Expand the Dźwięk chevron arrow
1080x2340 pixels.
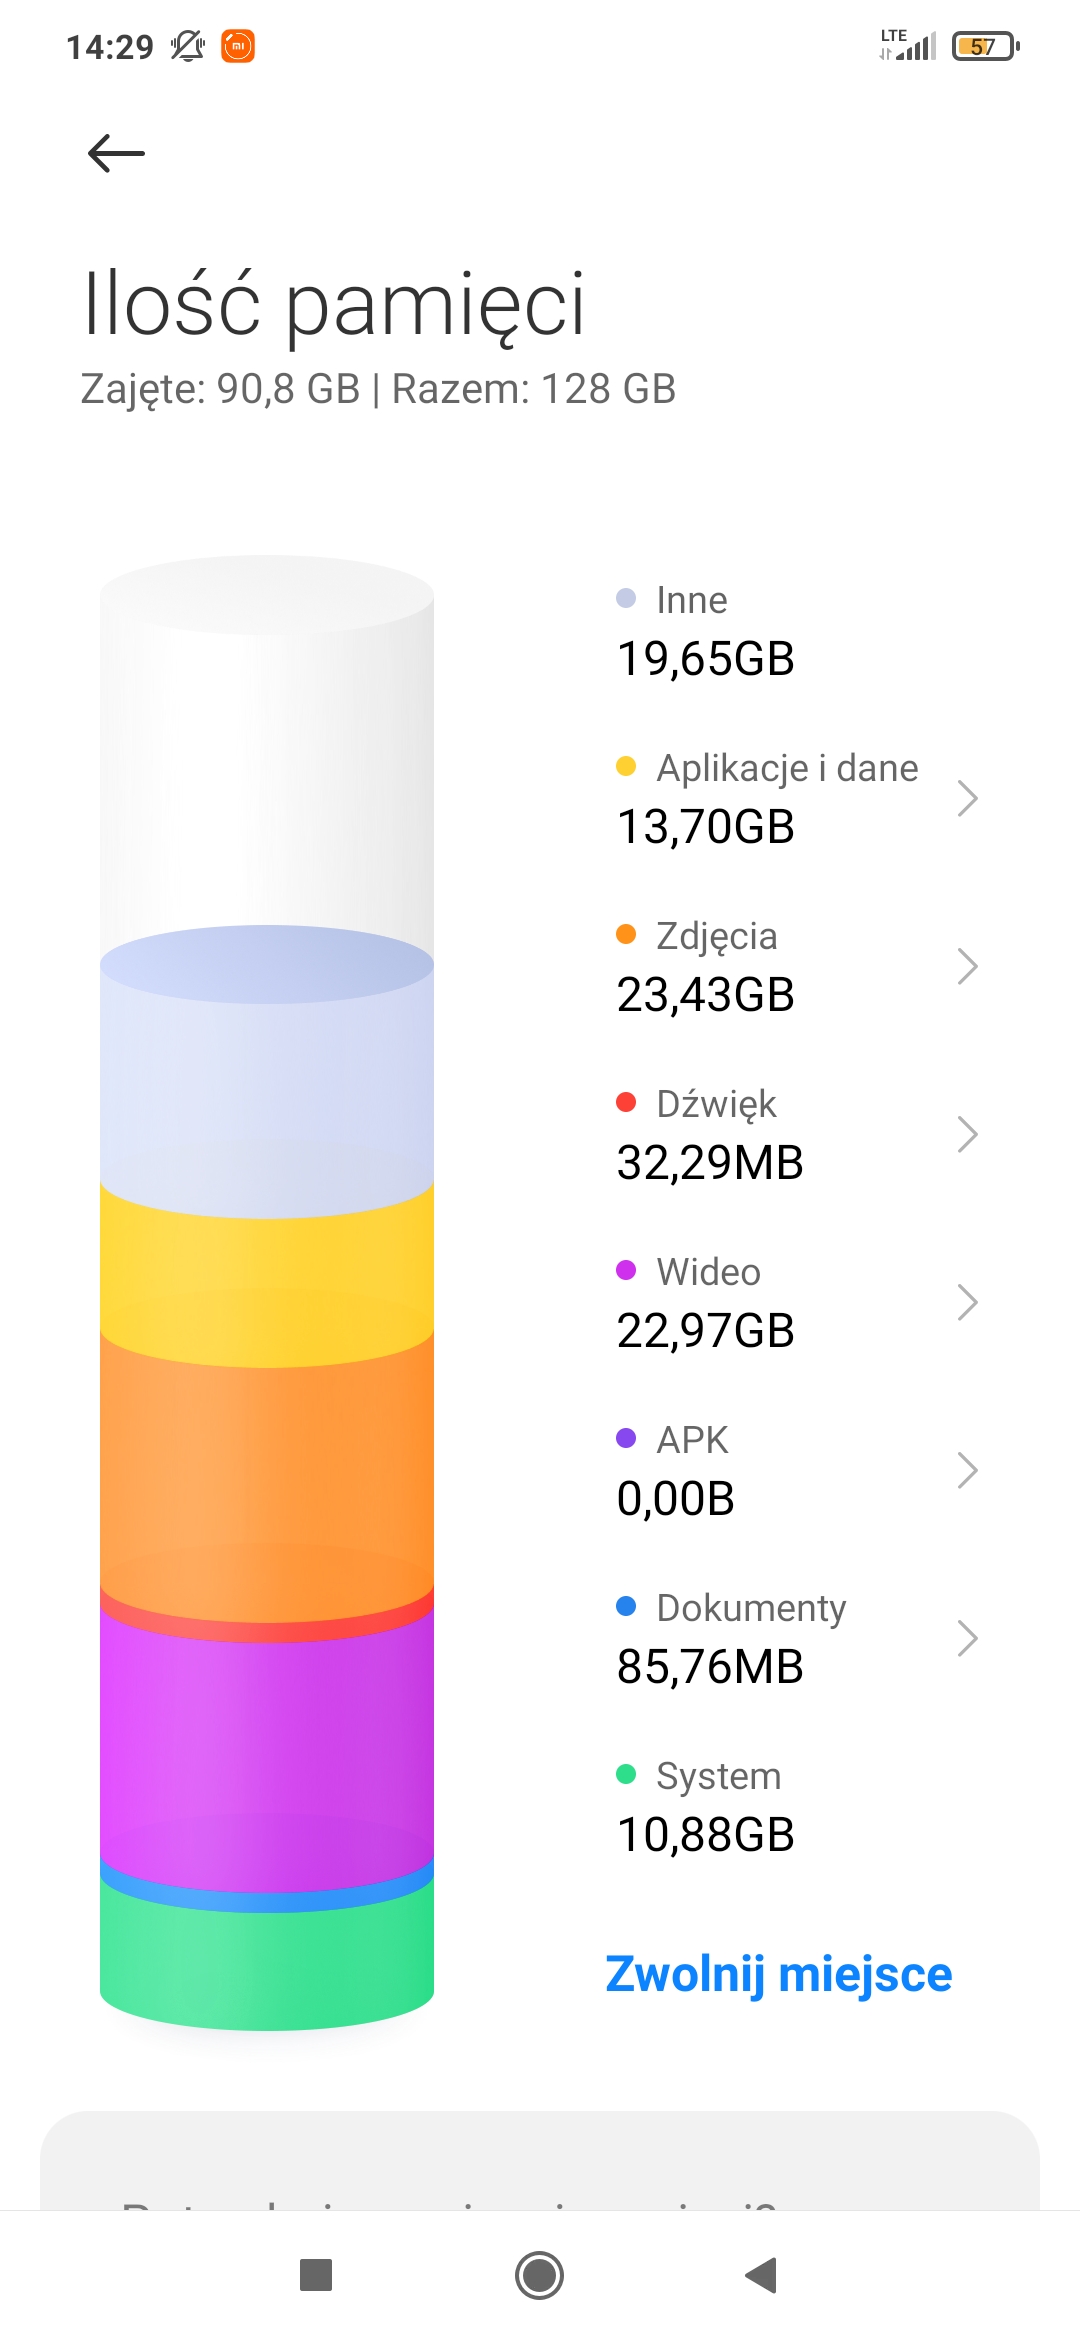pos(966,1134)
